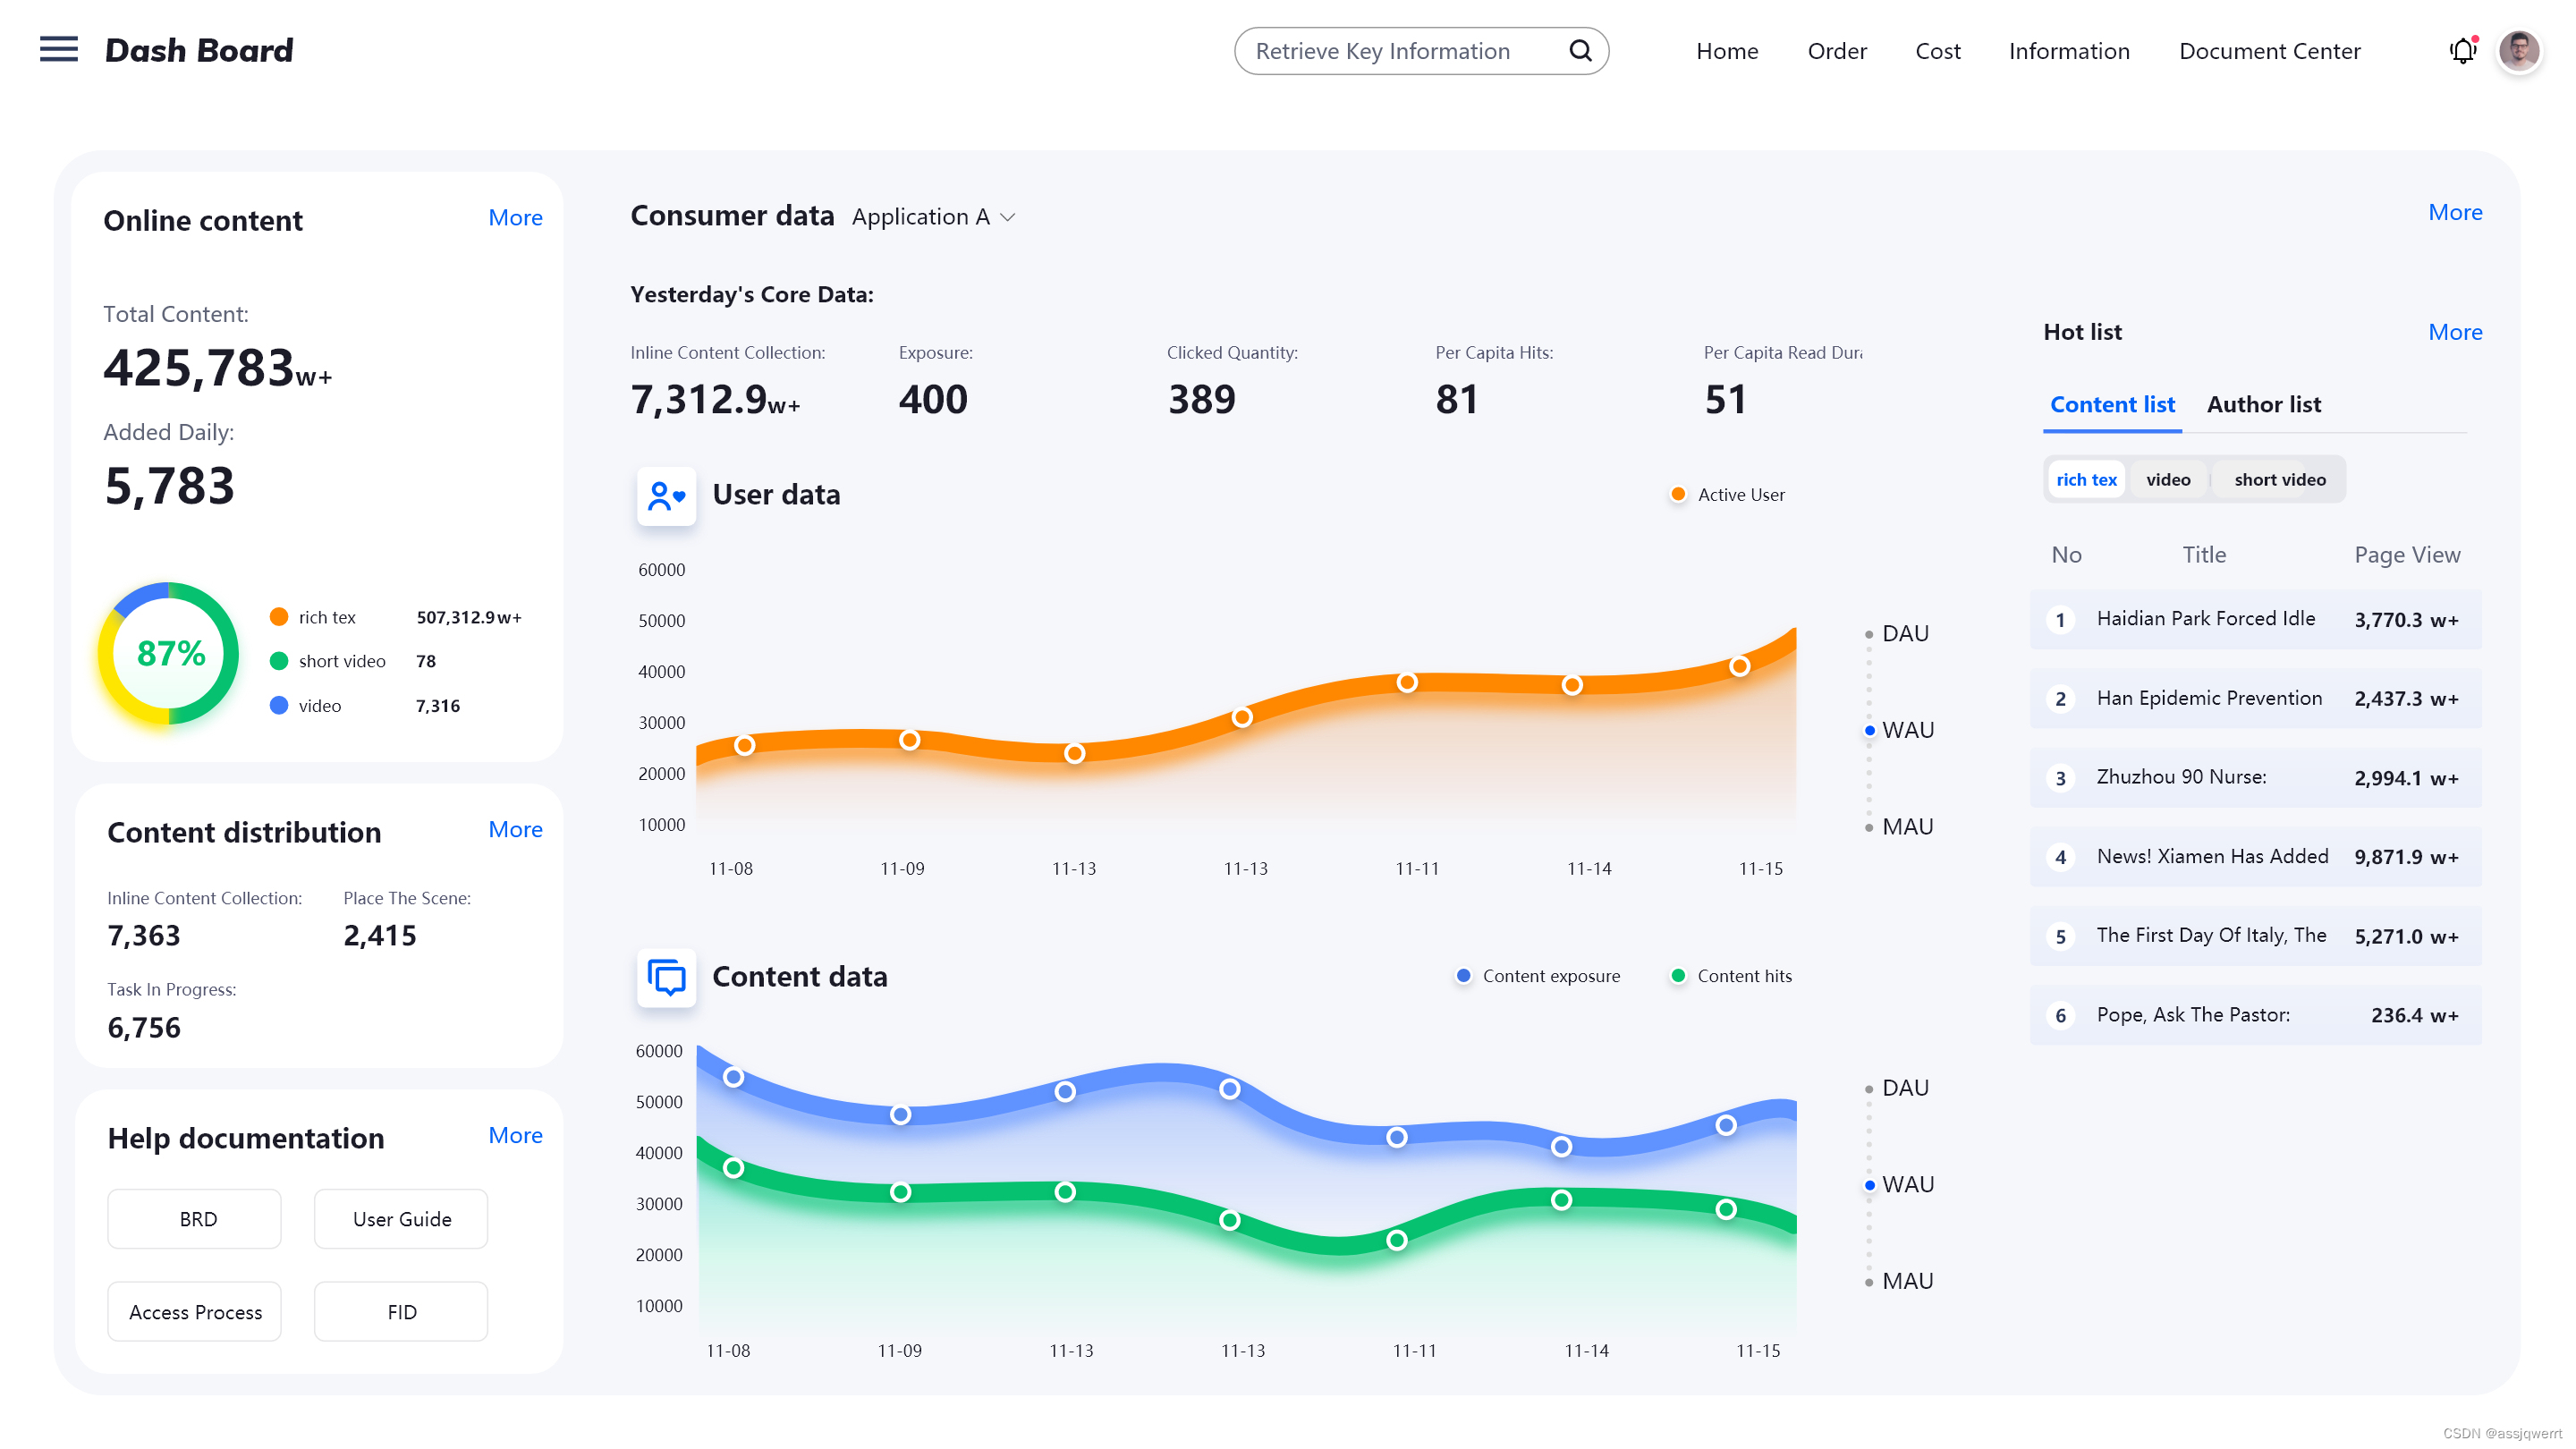Switch to the Author list tab
Image resolution: width=2576 pixels, height=1449 pixels.
pyautogui.click(x=2263, y=404)
